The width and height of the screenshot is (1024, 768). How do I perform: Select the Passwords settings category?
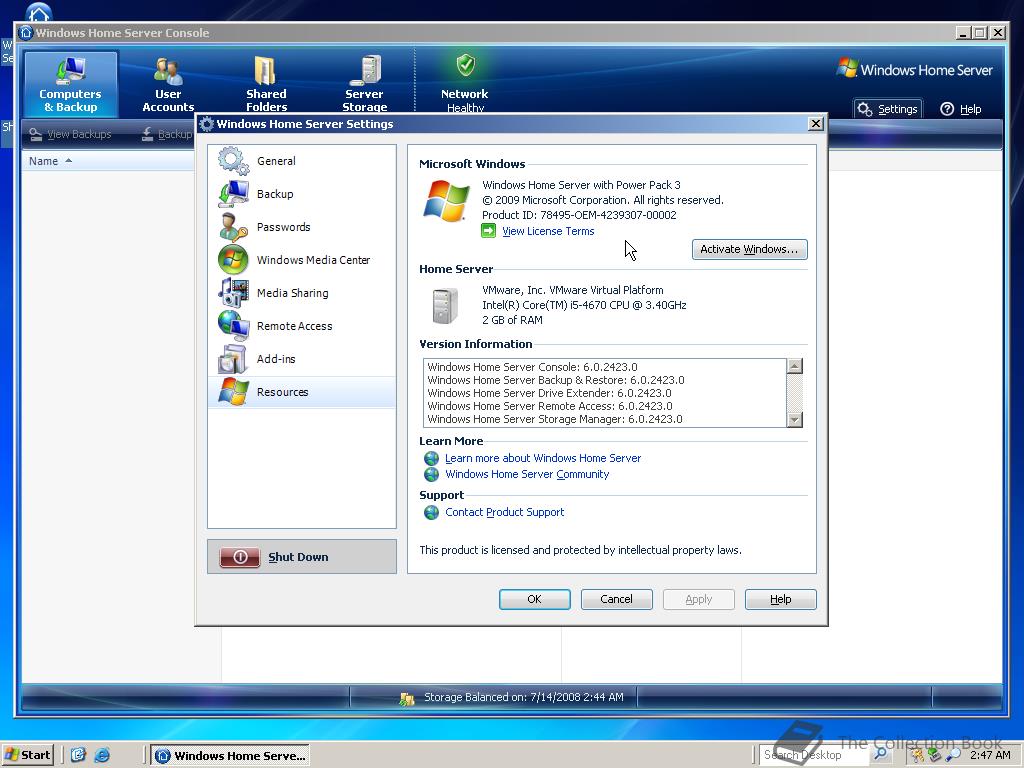point(302,227)
